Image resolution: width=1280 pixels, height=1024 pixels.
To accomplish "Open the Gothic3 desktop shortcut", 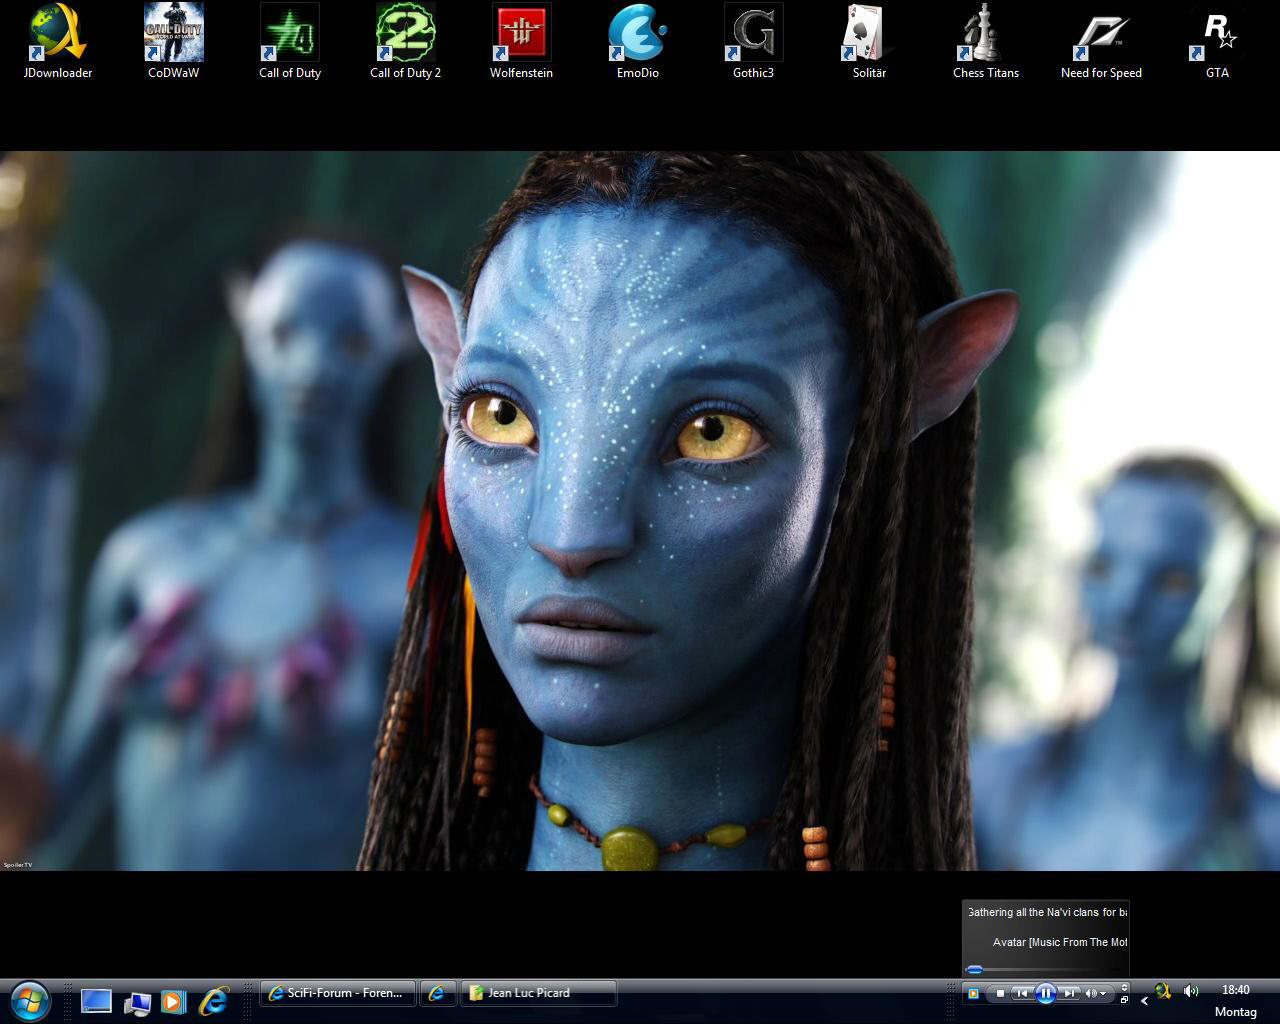I will point(753,34).
